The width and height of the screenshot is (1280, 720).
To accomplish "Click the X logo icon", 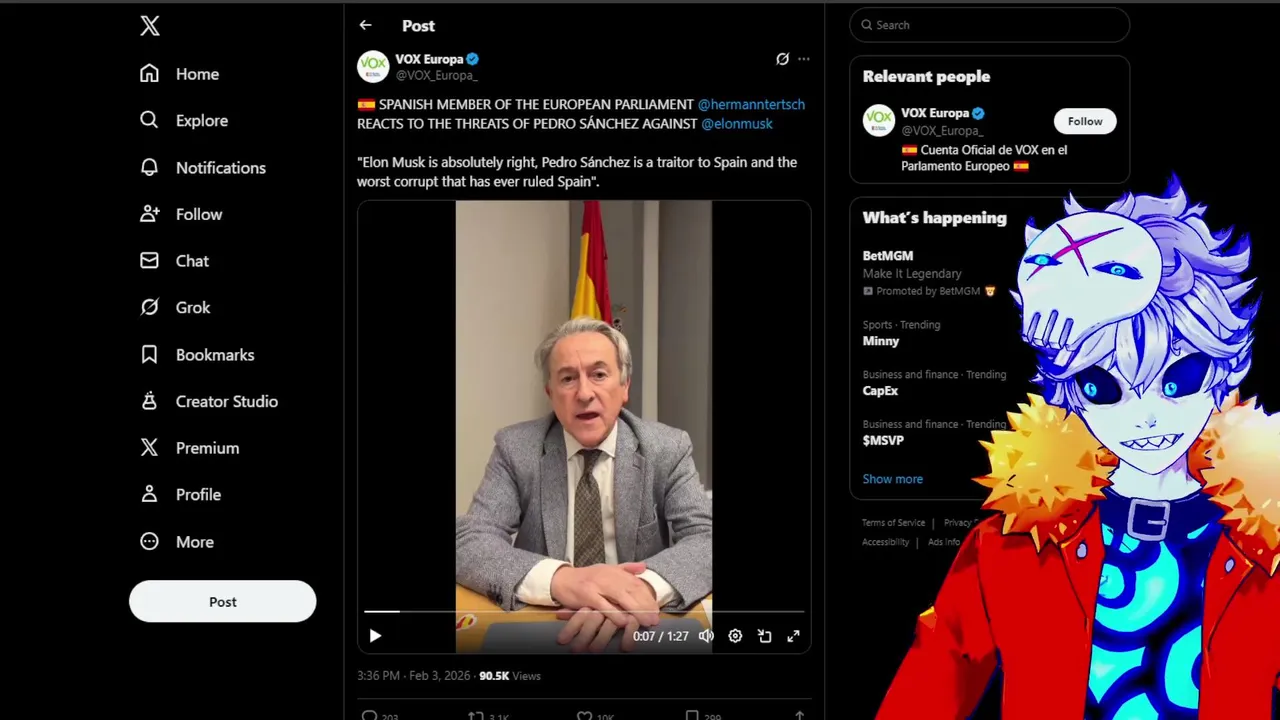I will point(150,26).
